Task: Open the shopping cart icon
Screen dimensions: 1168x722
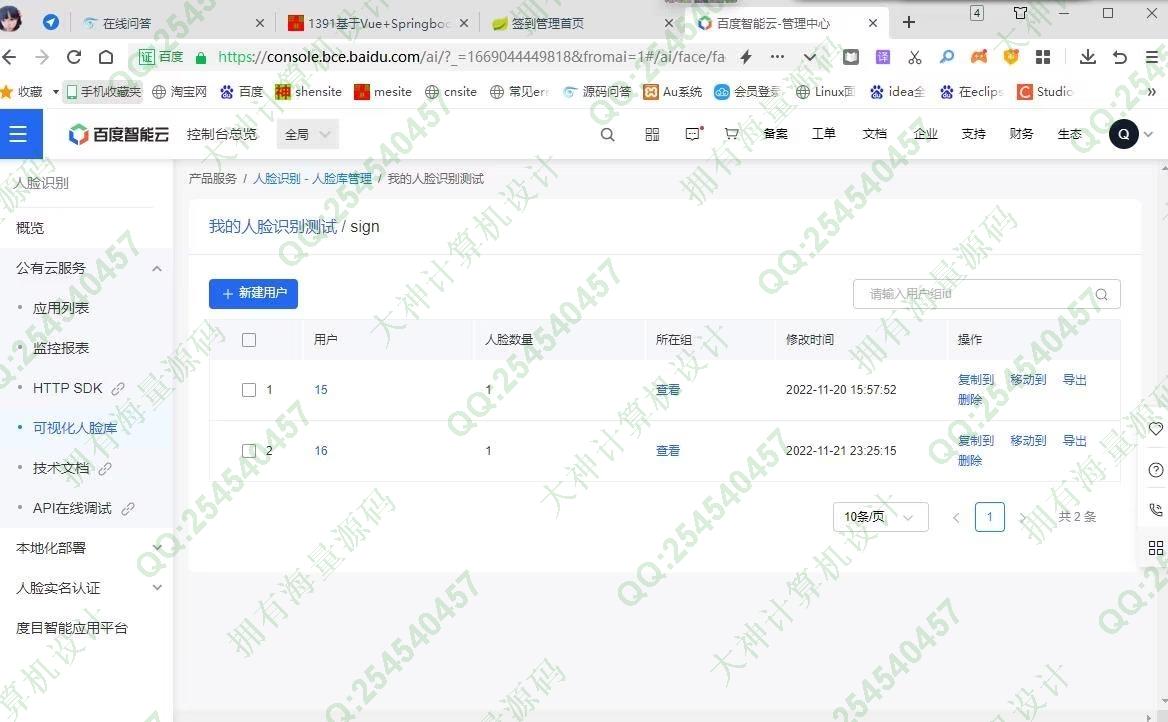Action: [x=731, y=134]
